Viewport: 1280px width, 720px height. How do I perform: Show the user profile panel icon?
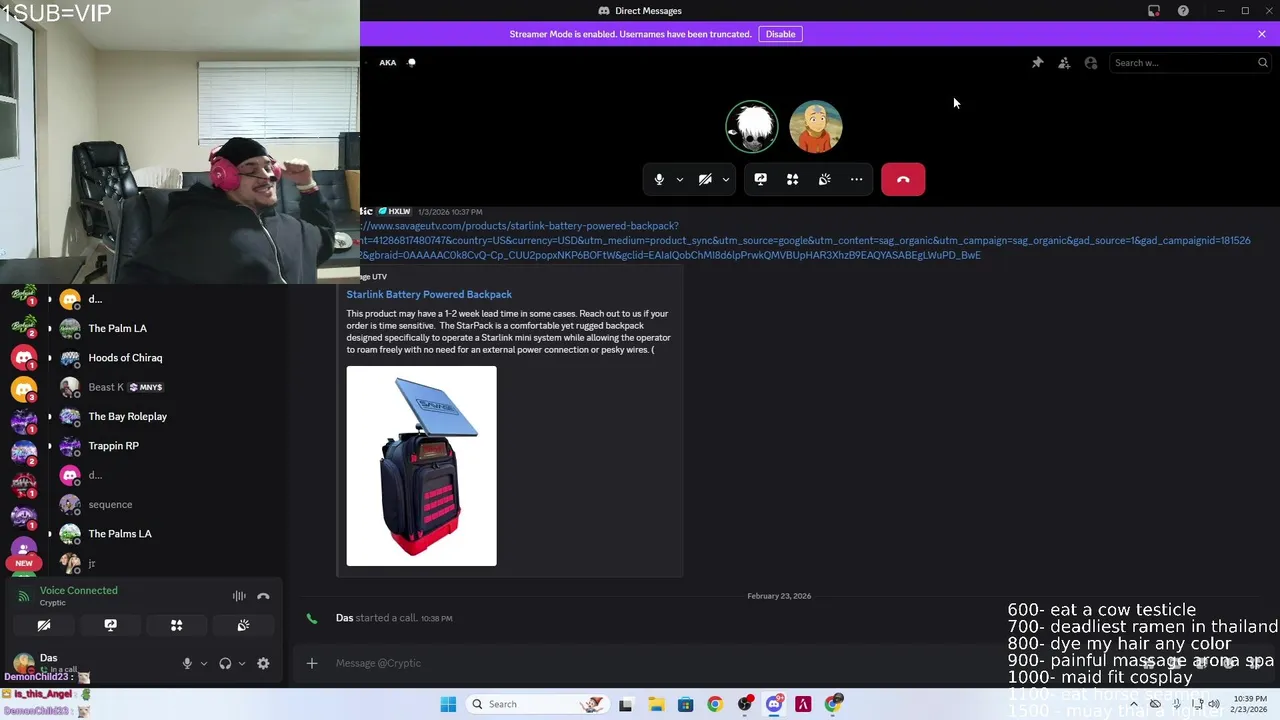[1091, 63]
